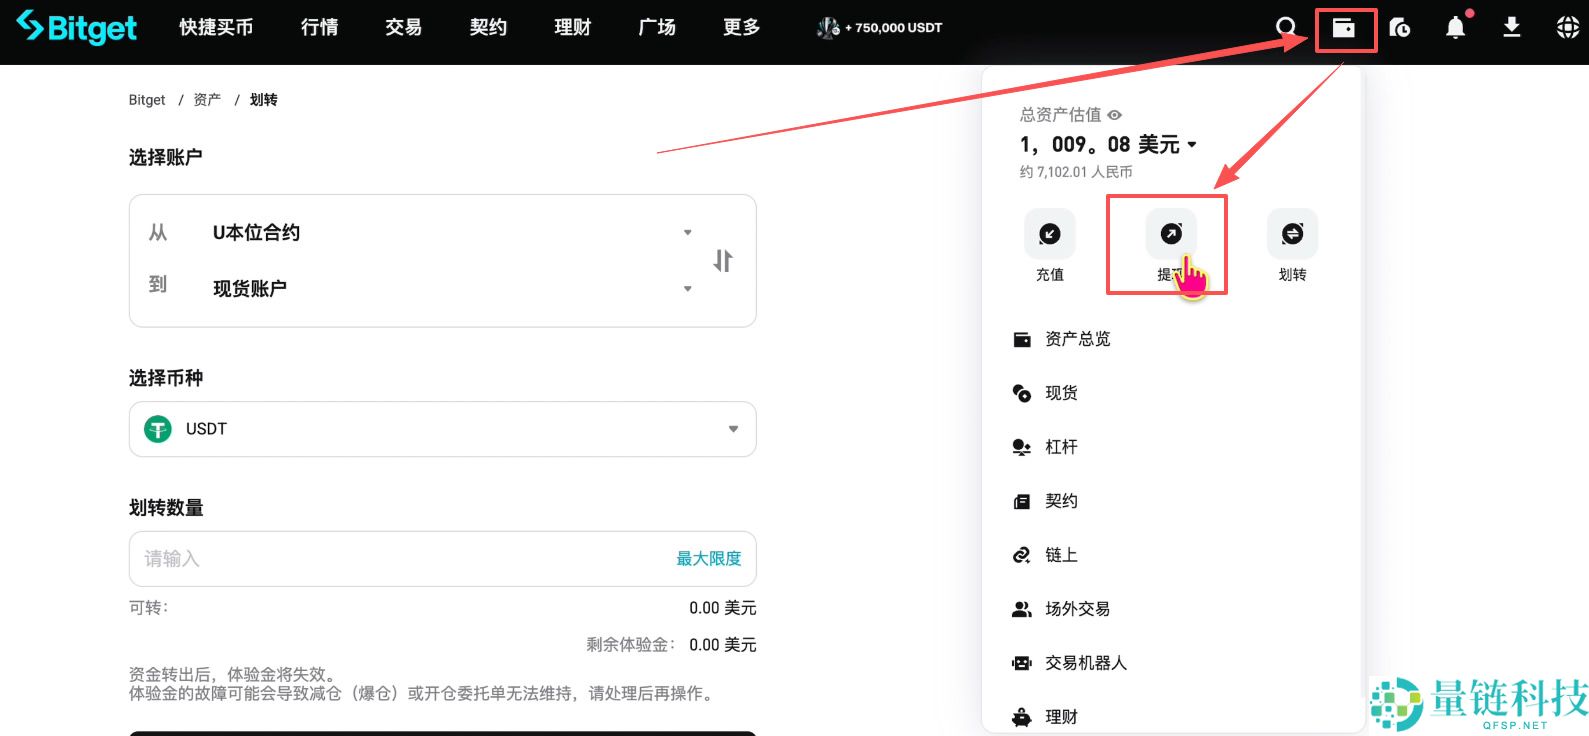Click the 剩余体验金 0.00 美元 value
Viewport: 1589px width, 736px height.
723,645
